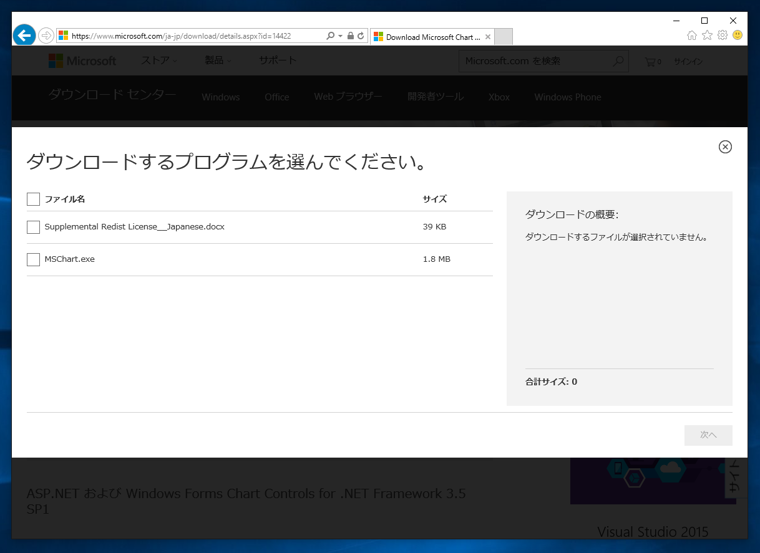Click the browser forward arrow button
The height and width of the screenshot is (553, 760).
pyautogui.click(x=46, y=36)
